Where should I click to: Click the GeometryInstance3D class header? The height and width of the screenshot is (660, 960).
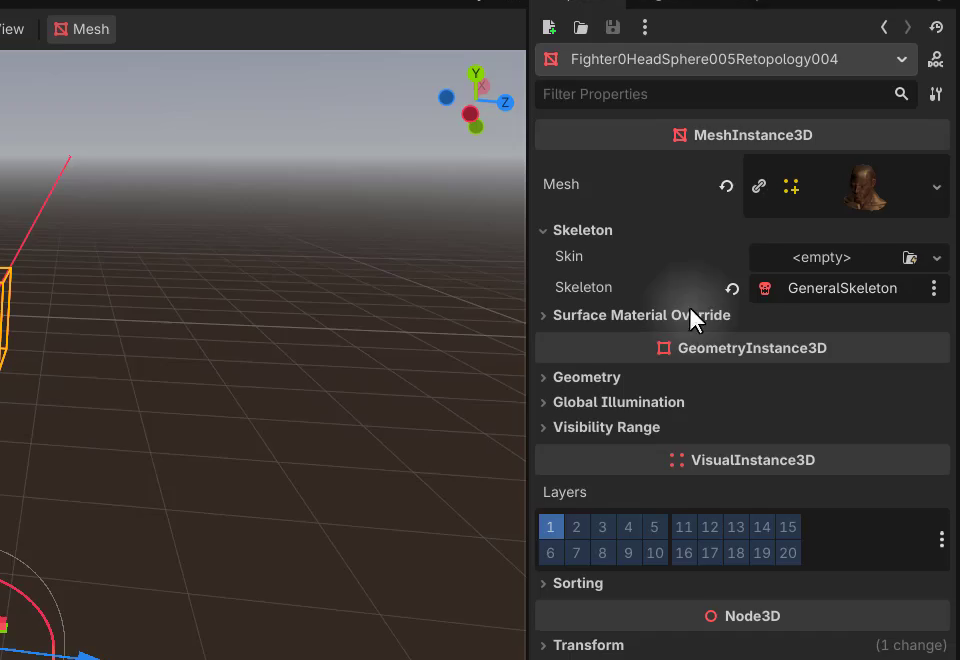742,348
